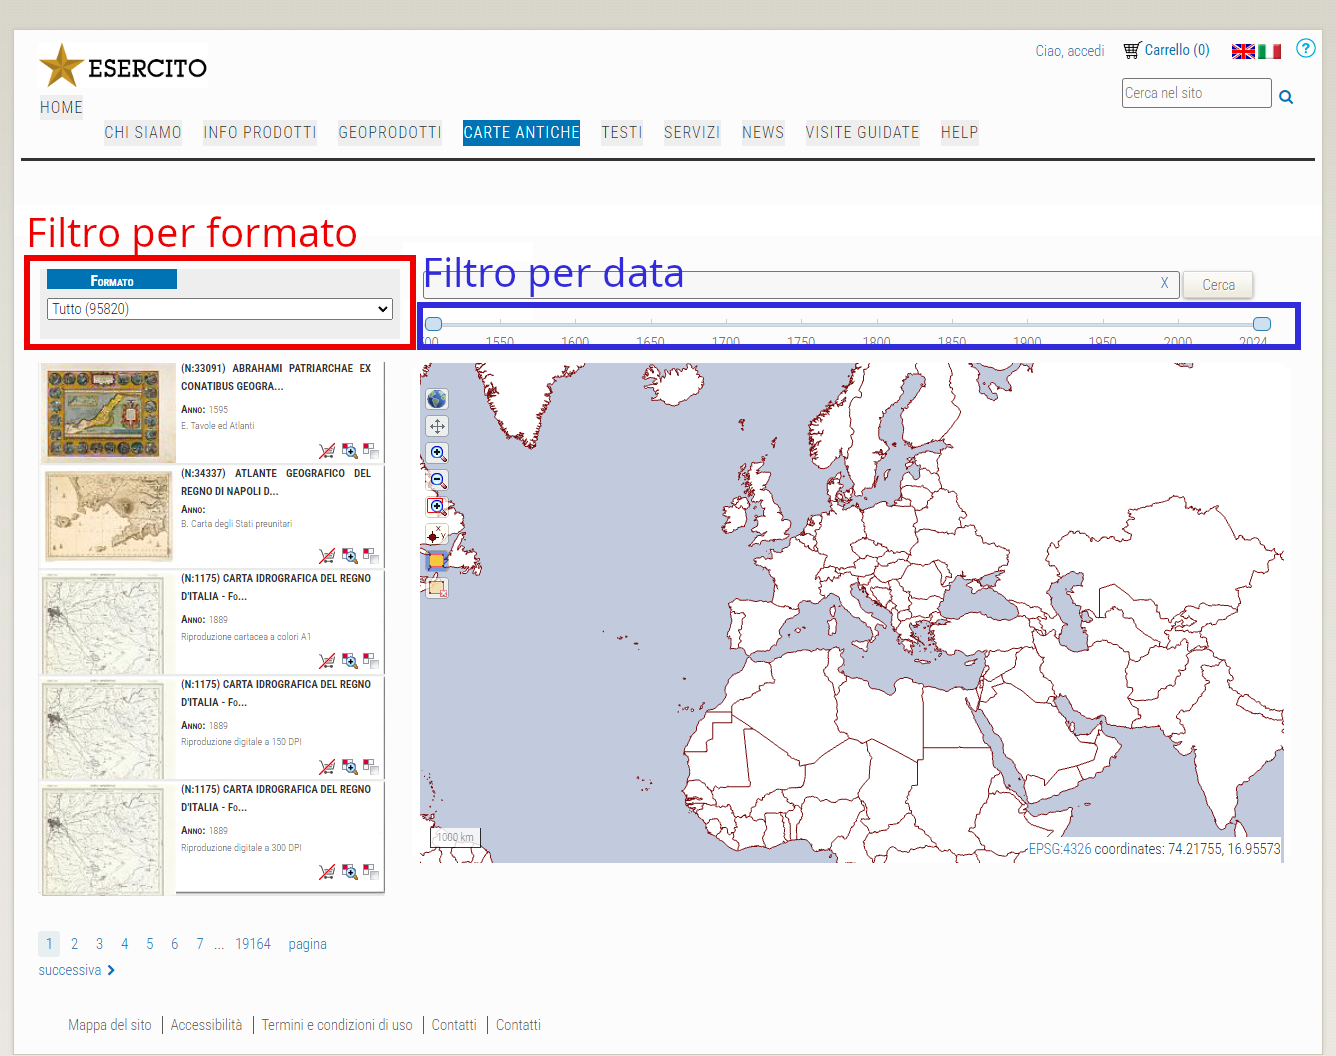The height and width of the screenshot is (1056, 1336).
Task: Click the help question mark icon
Action: (x=1305, y=48)
